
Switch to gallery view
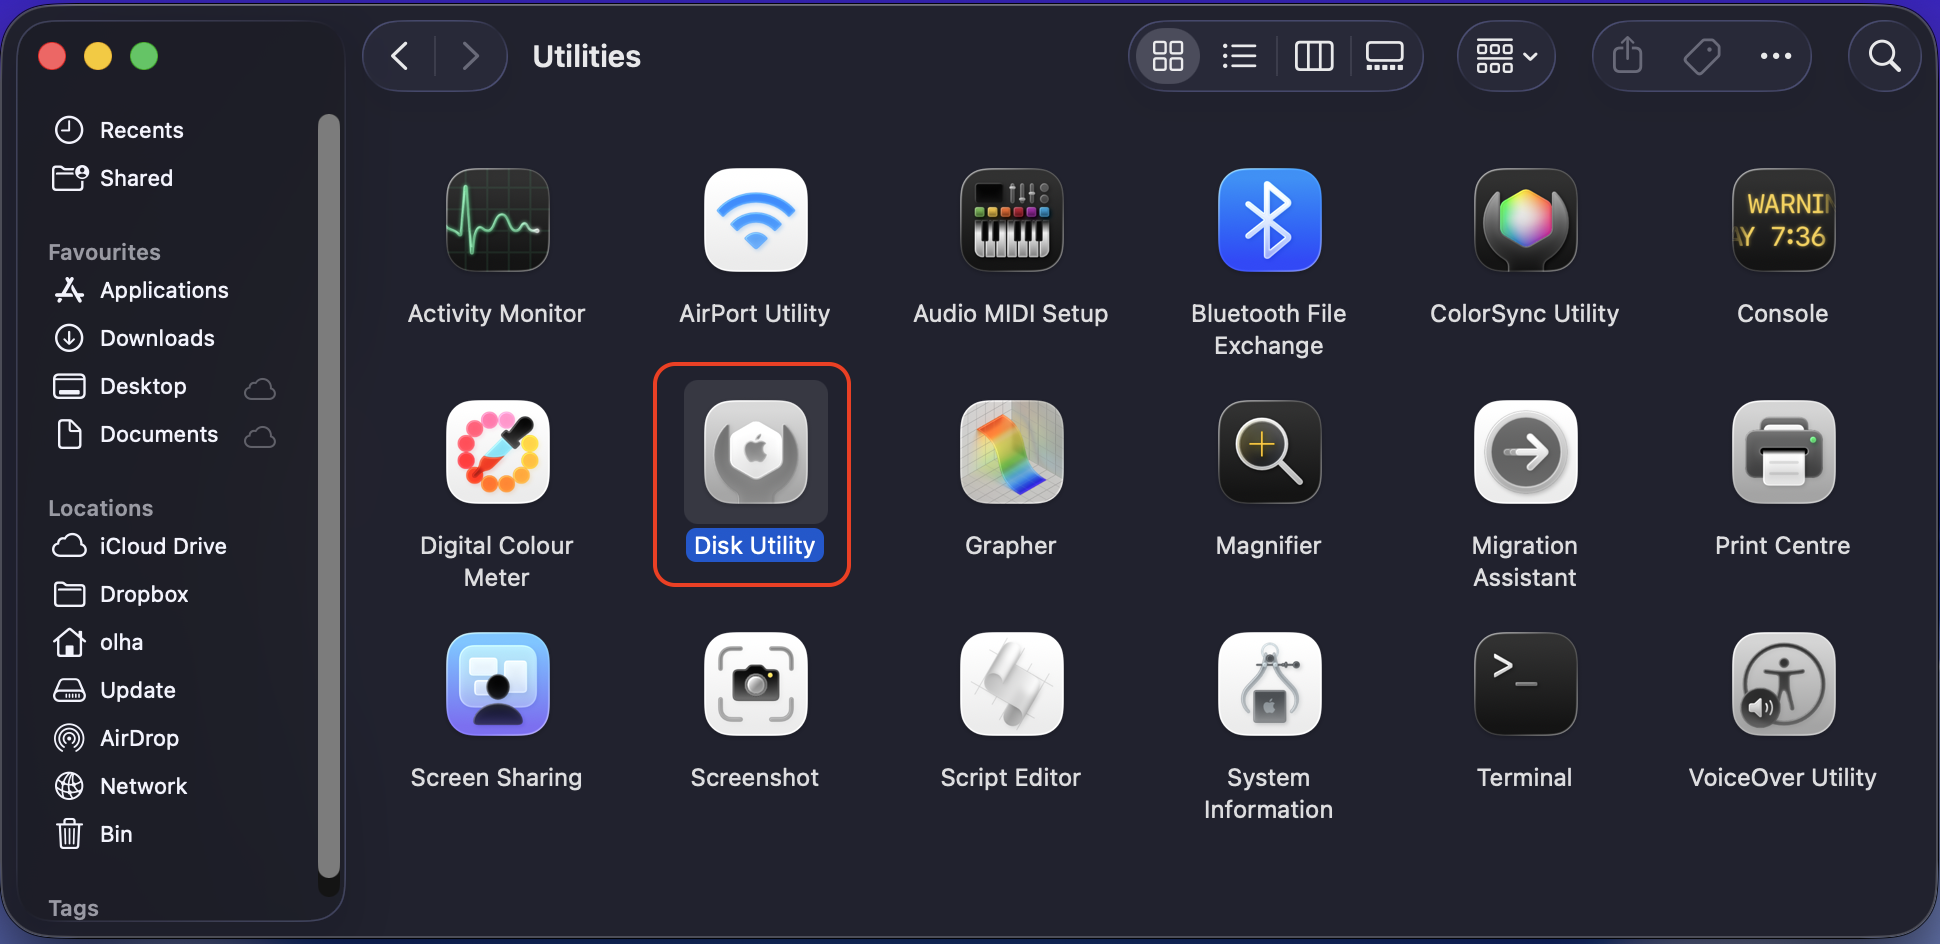pyautogui.click(x=1385, y=56)
